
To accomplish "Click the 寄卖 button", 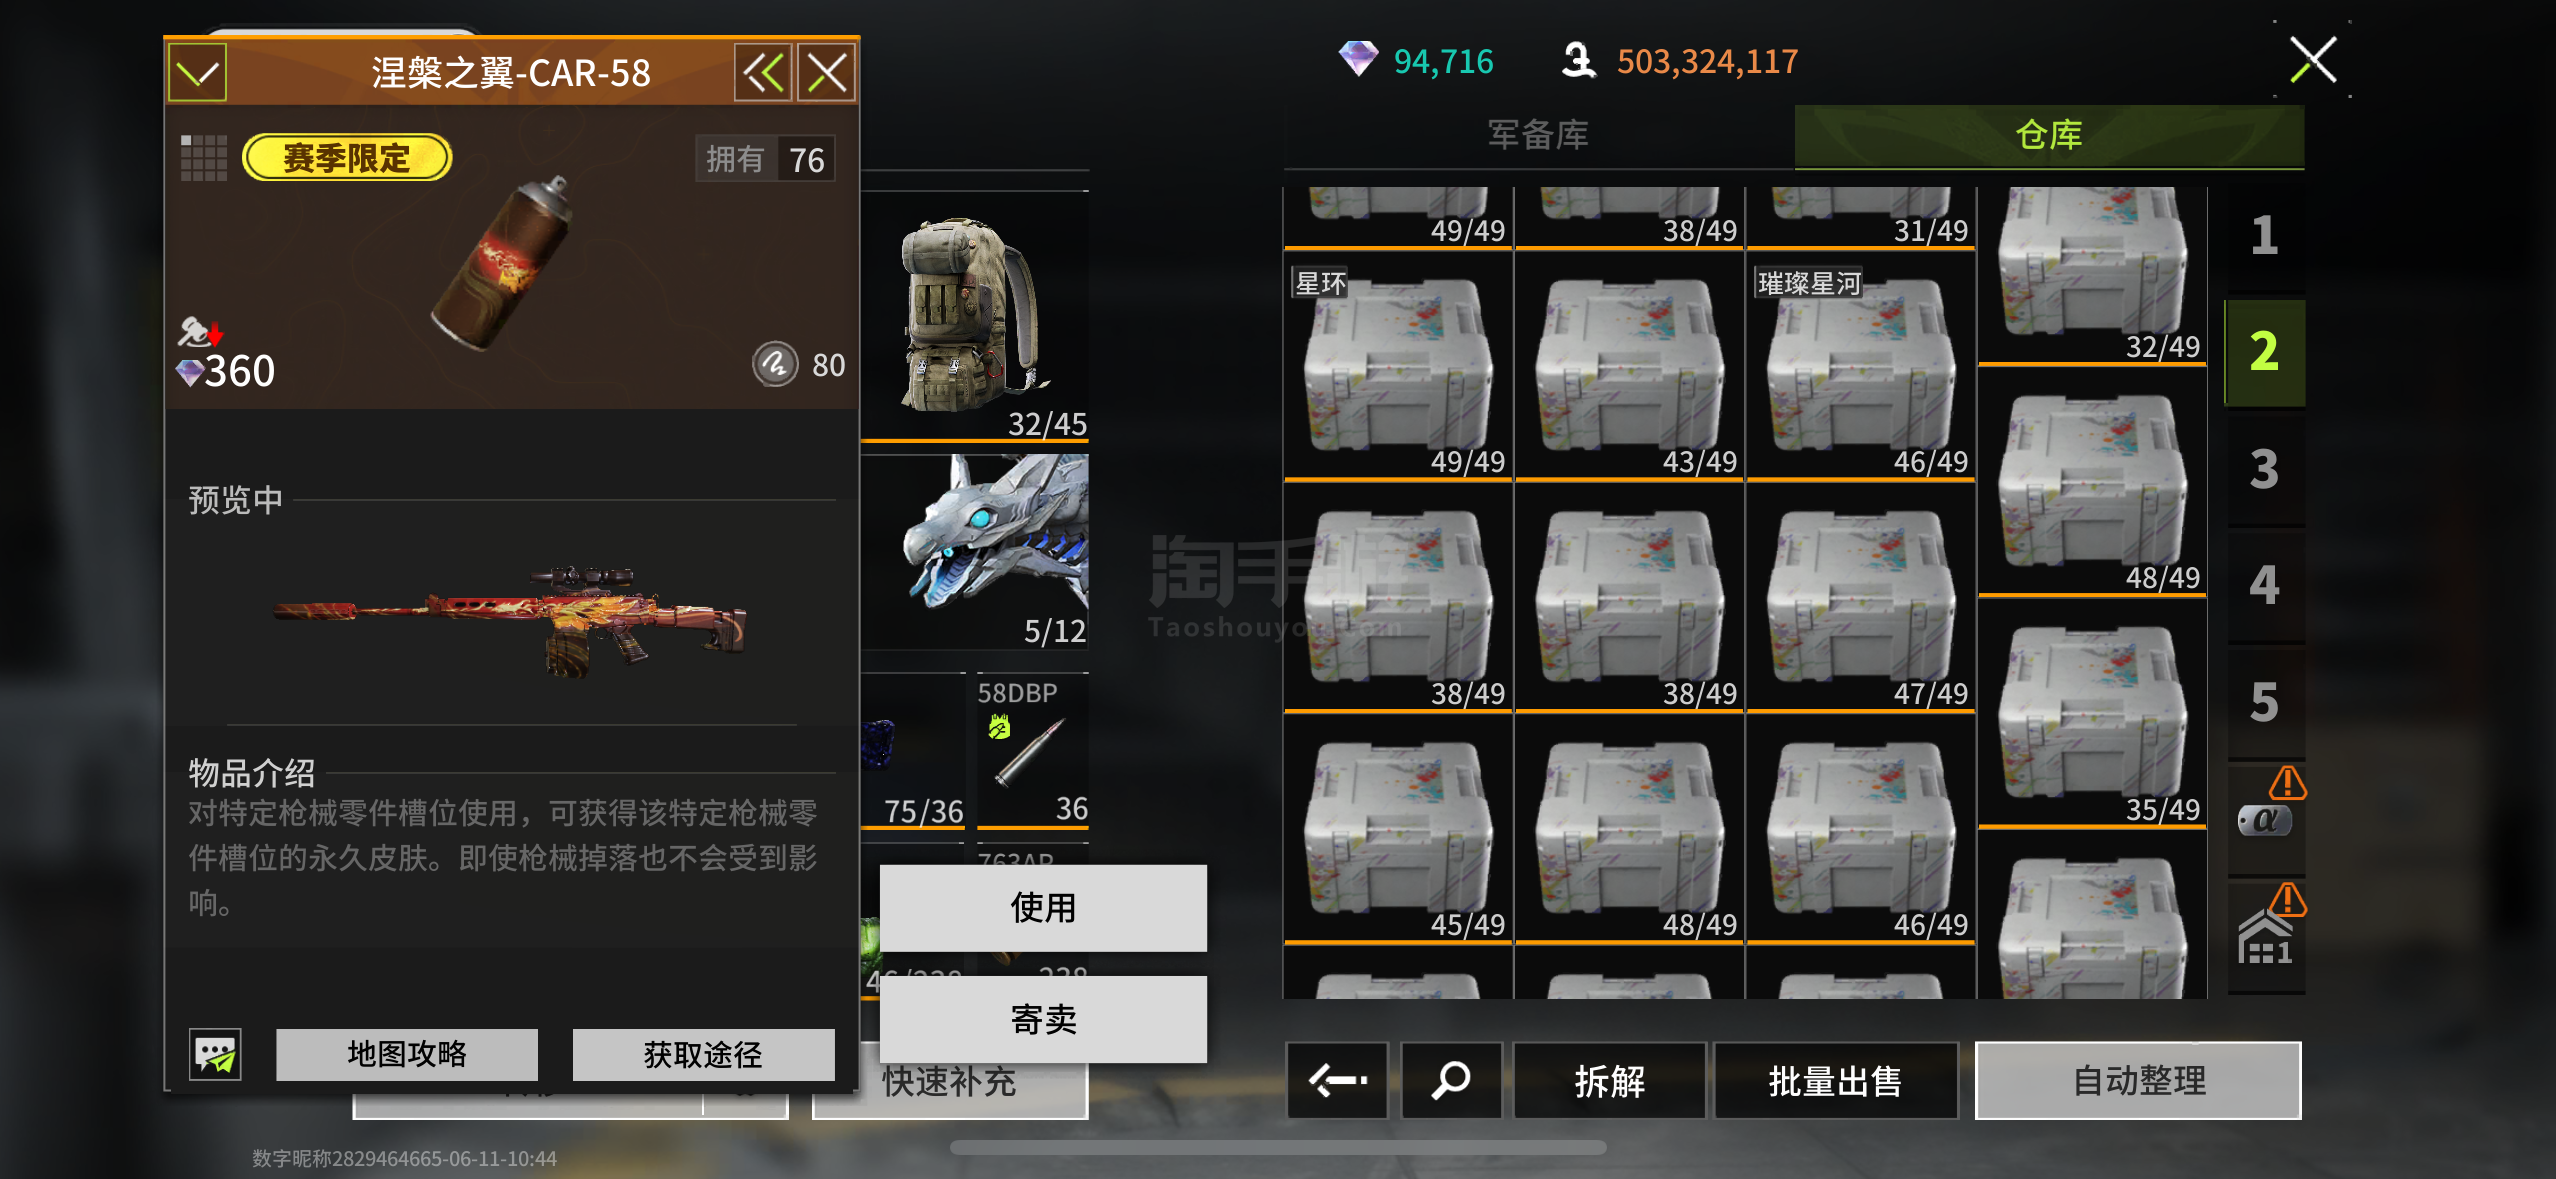I will [1043, 1019].
